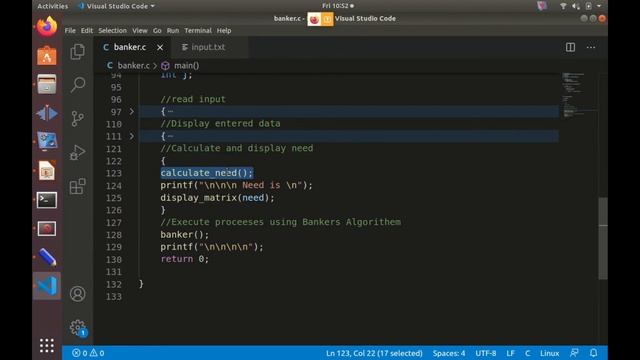Click the network icon in system tray
Screen dimensions: 640x360
click(563, 6)
